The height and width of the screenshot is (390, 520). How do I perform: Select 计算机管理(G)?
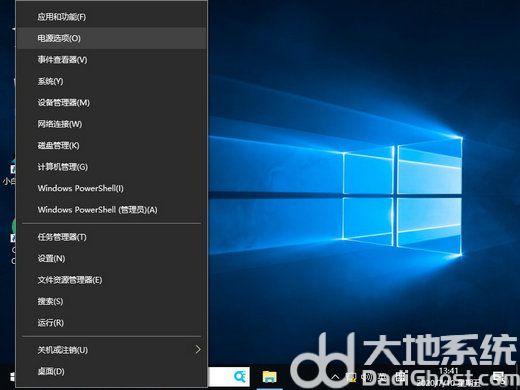tap(112, 167)
